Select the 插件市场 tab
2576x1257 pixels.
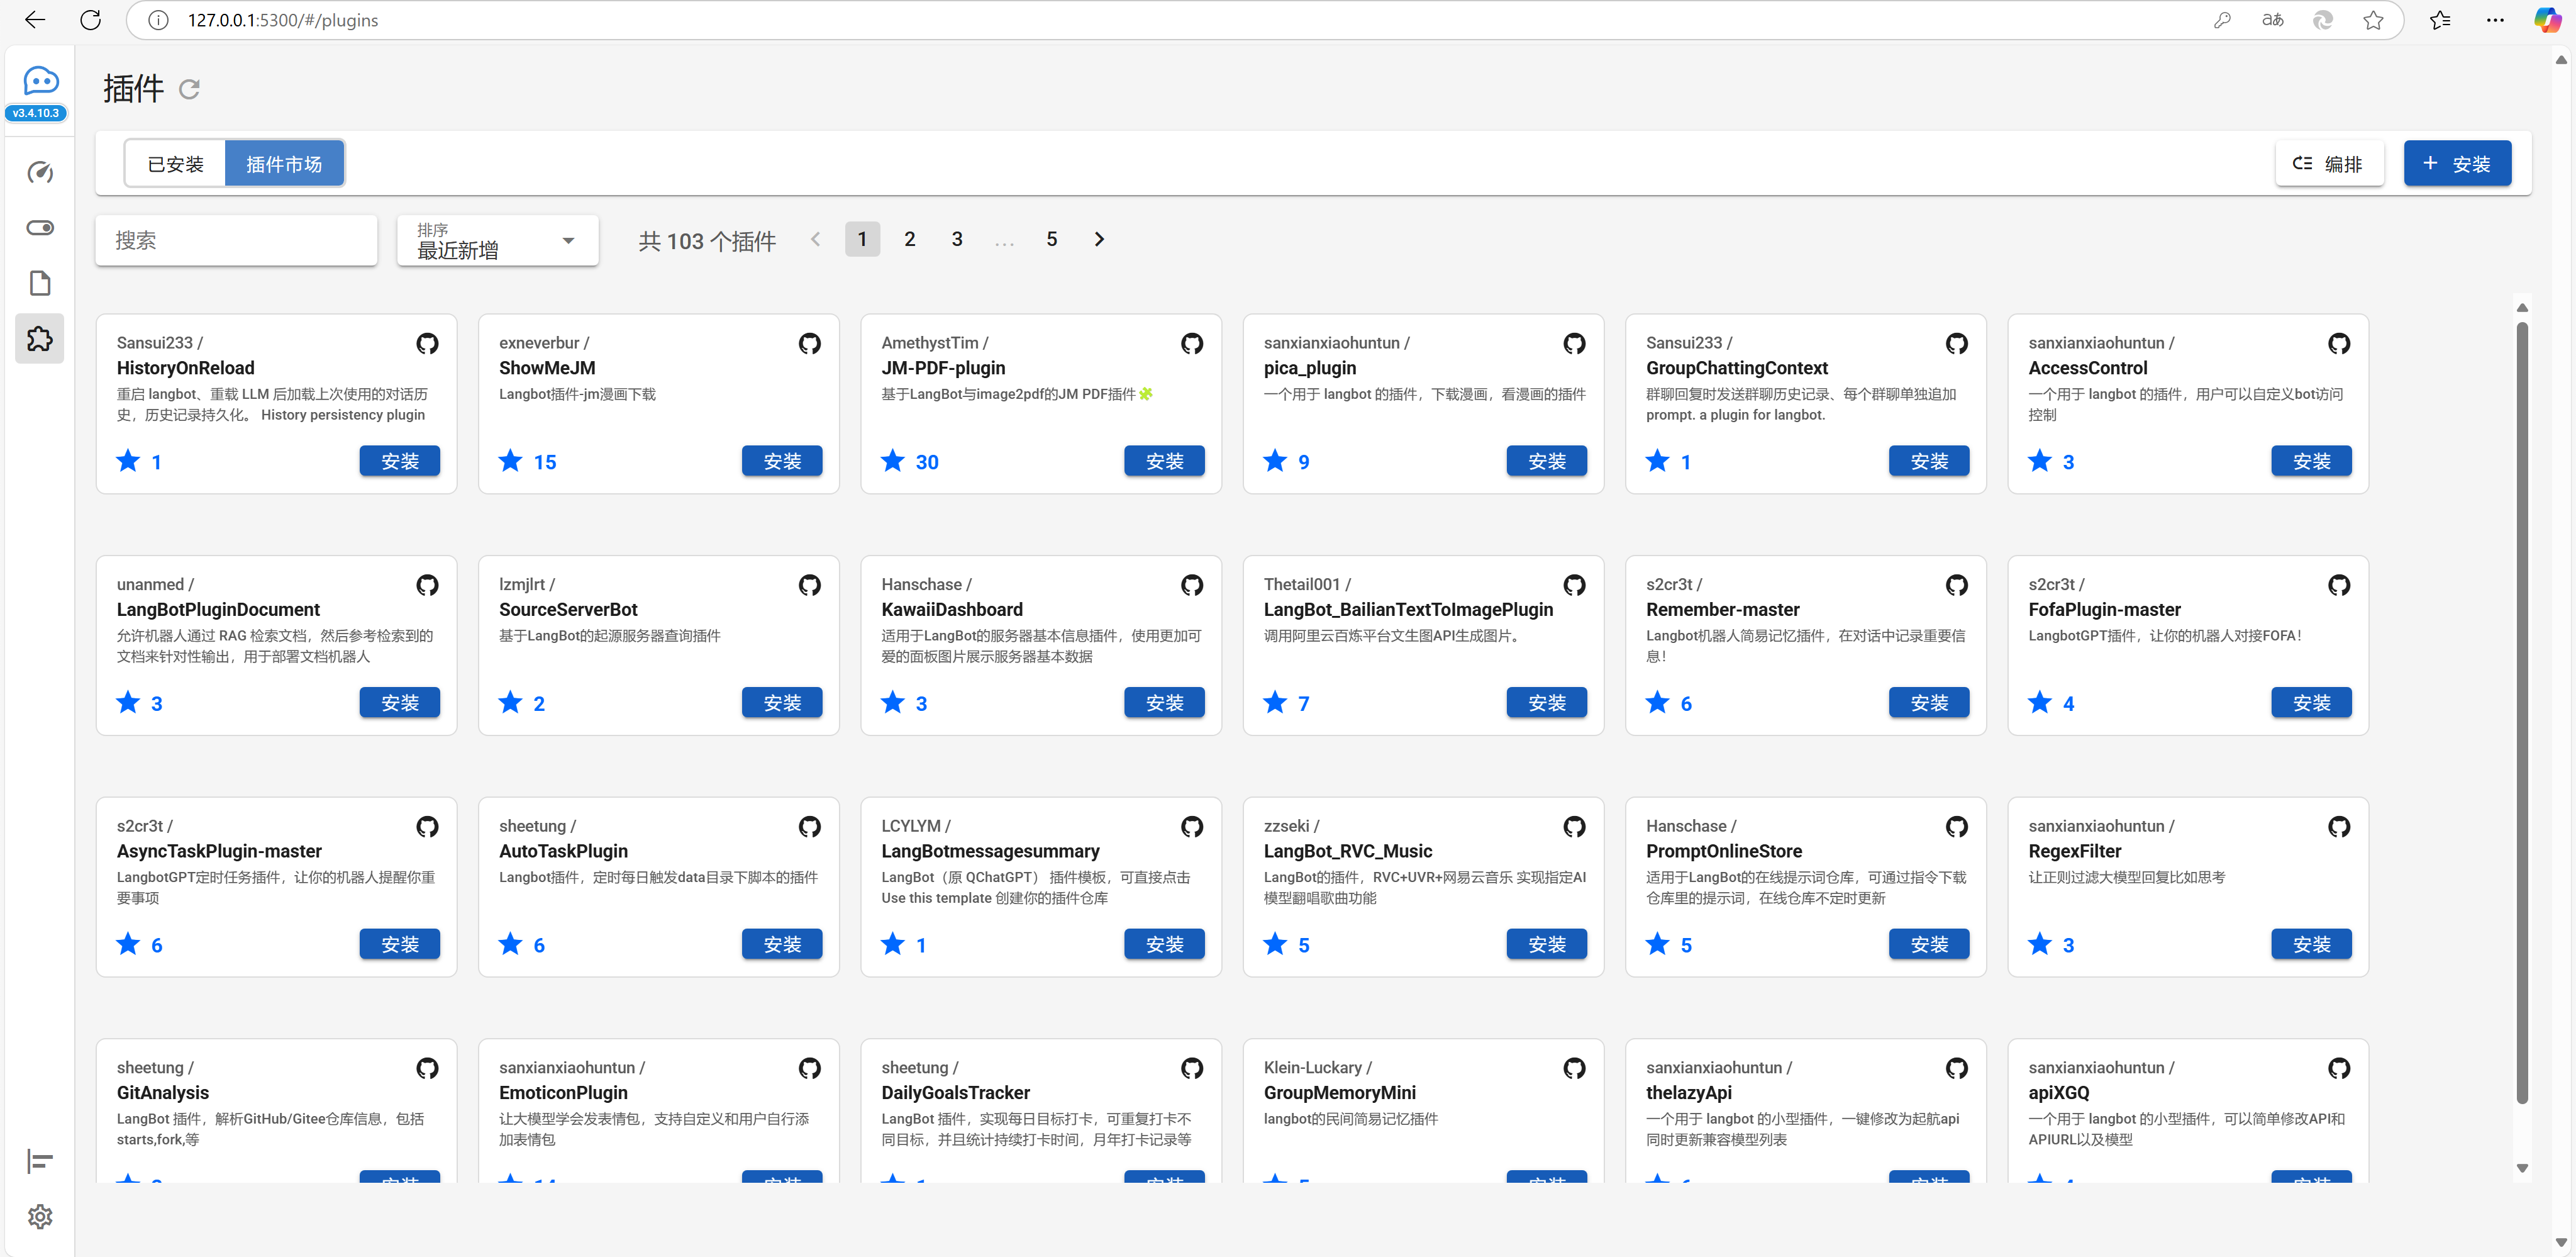click(284, 164)
